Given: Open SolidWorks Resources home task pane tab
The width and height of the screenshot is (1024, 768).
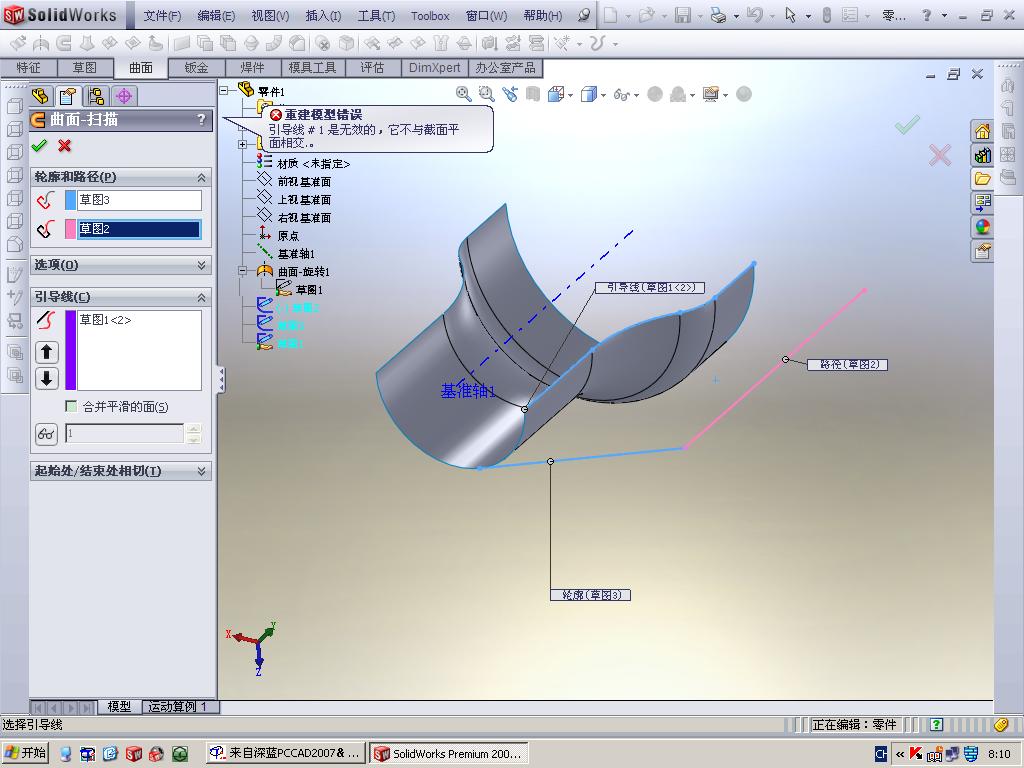Looking at the screenshot, I should (982, 131).
